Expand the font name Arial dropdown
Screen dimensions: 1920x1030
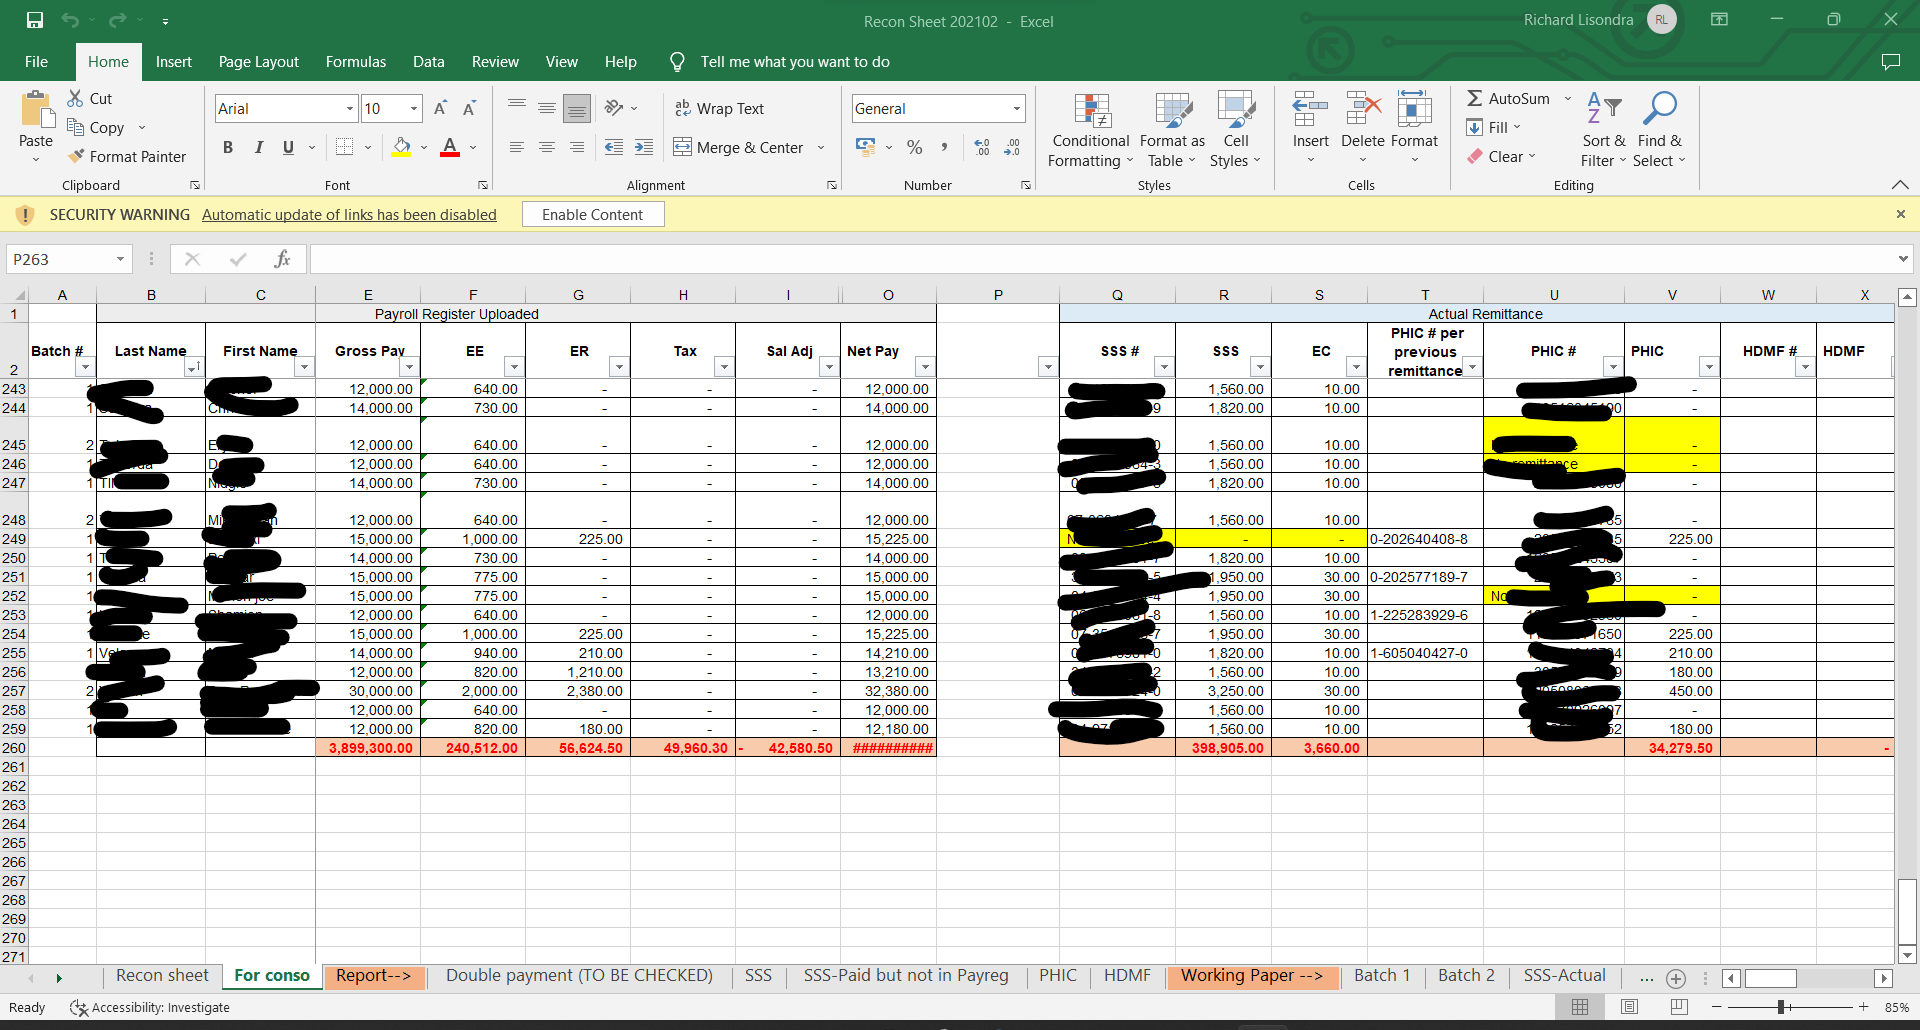point(350,108)
